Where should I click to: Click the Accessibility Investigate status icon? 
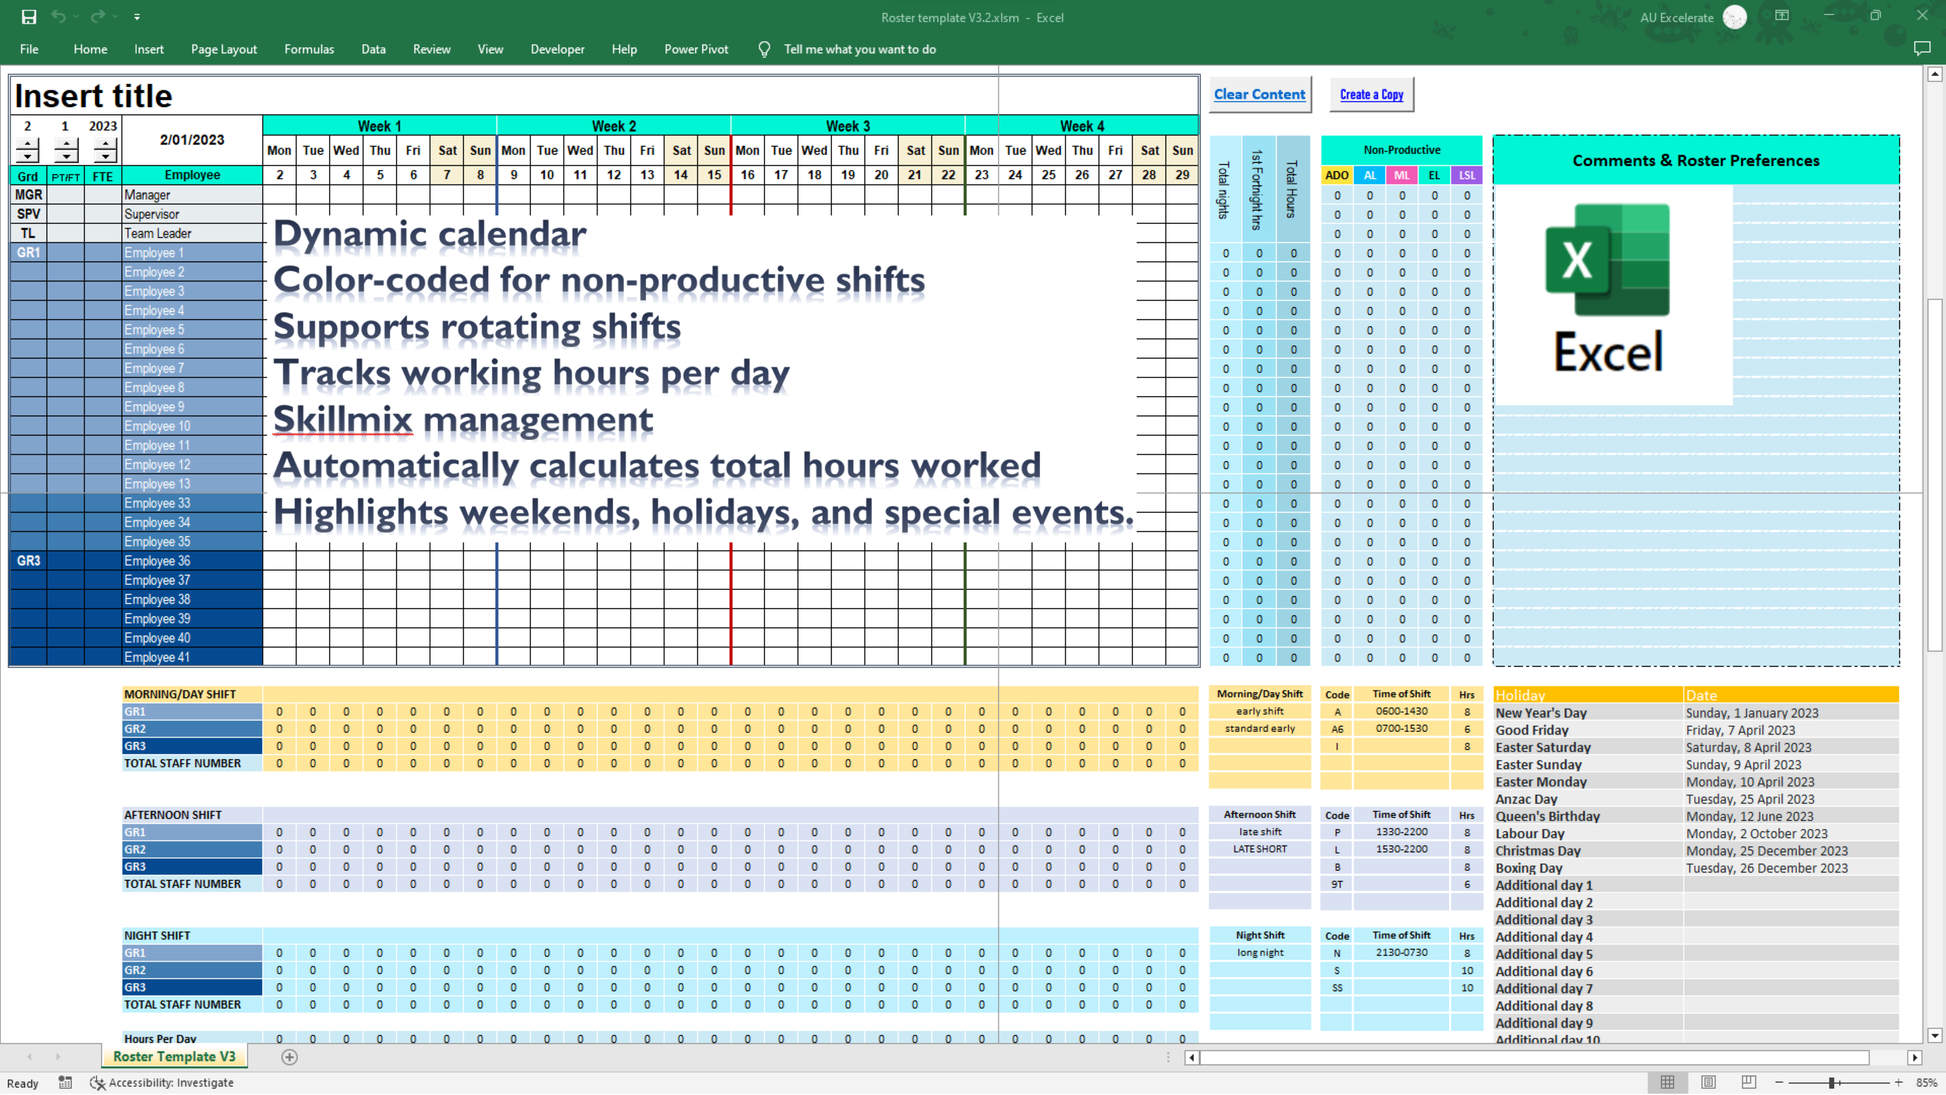pyautogui.click(x=97, y=1083)
